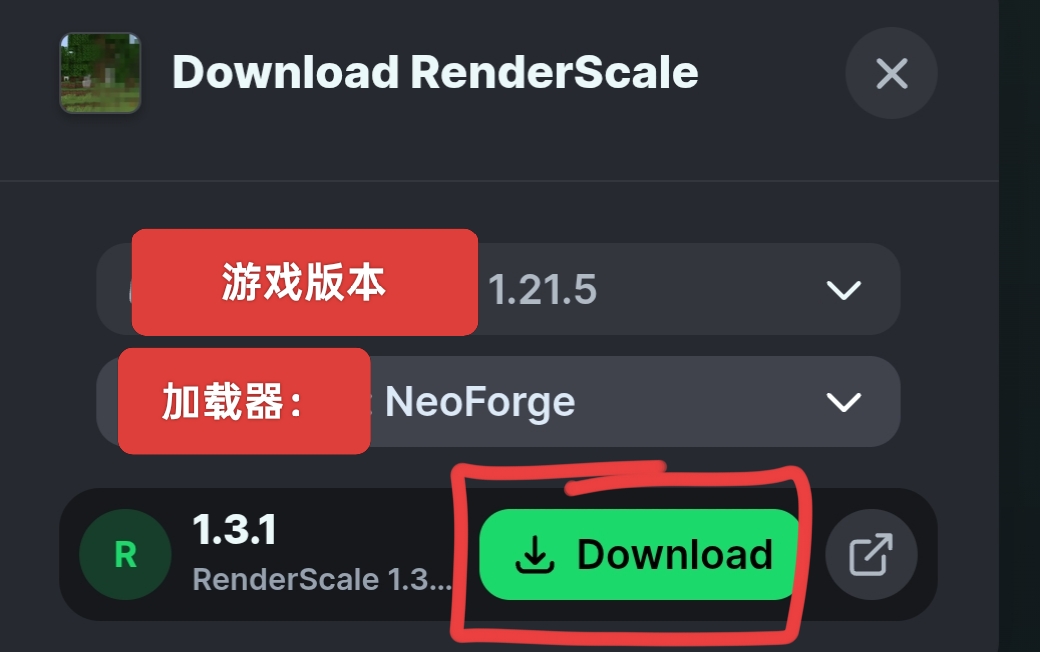Select the NeoForge loader text
The height and width of the screenshot is (652, 1040).
tap(480, 403)
